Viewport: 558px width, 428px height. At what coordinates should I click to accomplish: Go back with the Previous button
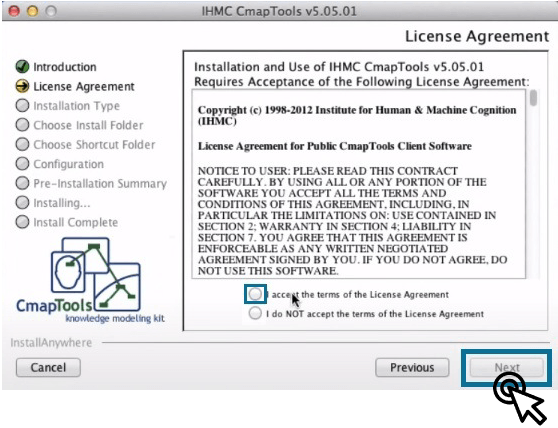click(x=412, y=368)
